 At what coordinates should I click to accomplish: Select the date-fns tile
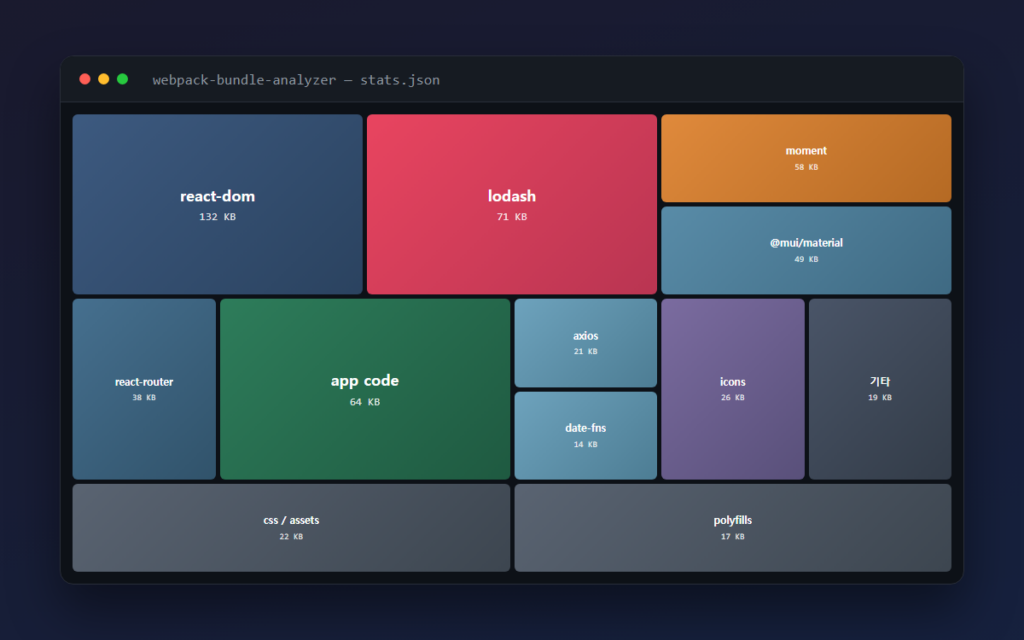[x=586, y=436]
